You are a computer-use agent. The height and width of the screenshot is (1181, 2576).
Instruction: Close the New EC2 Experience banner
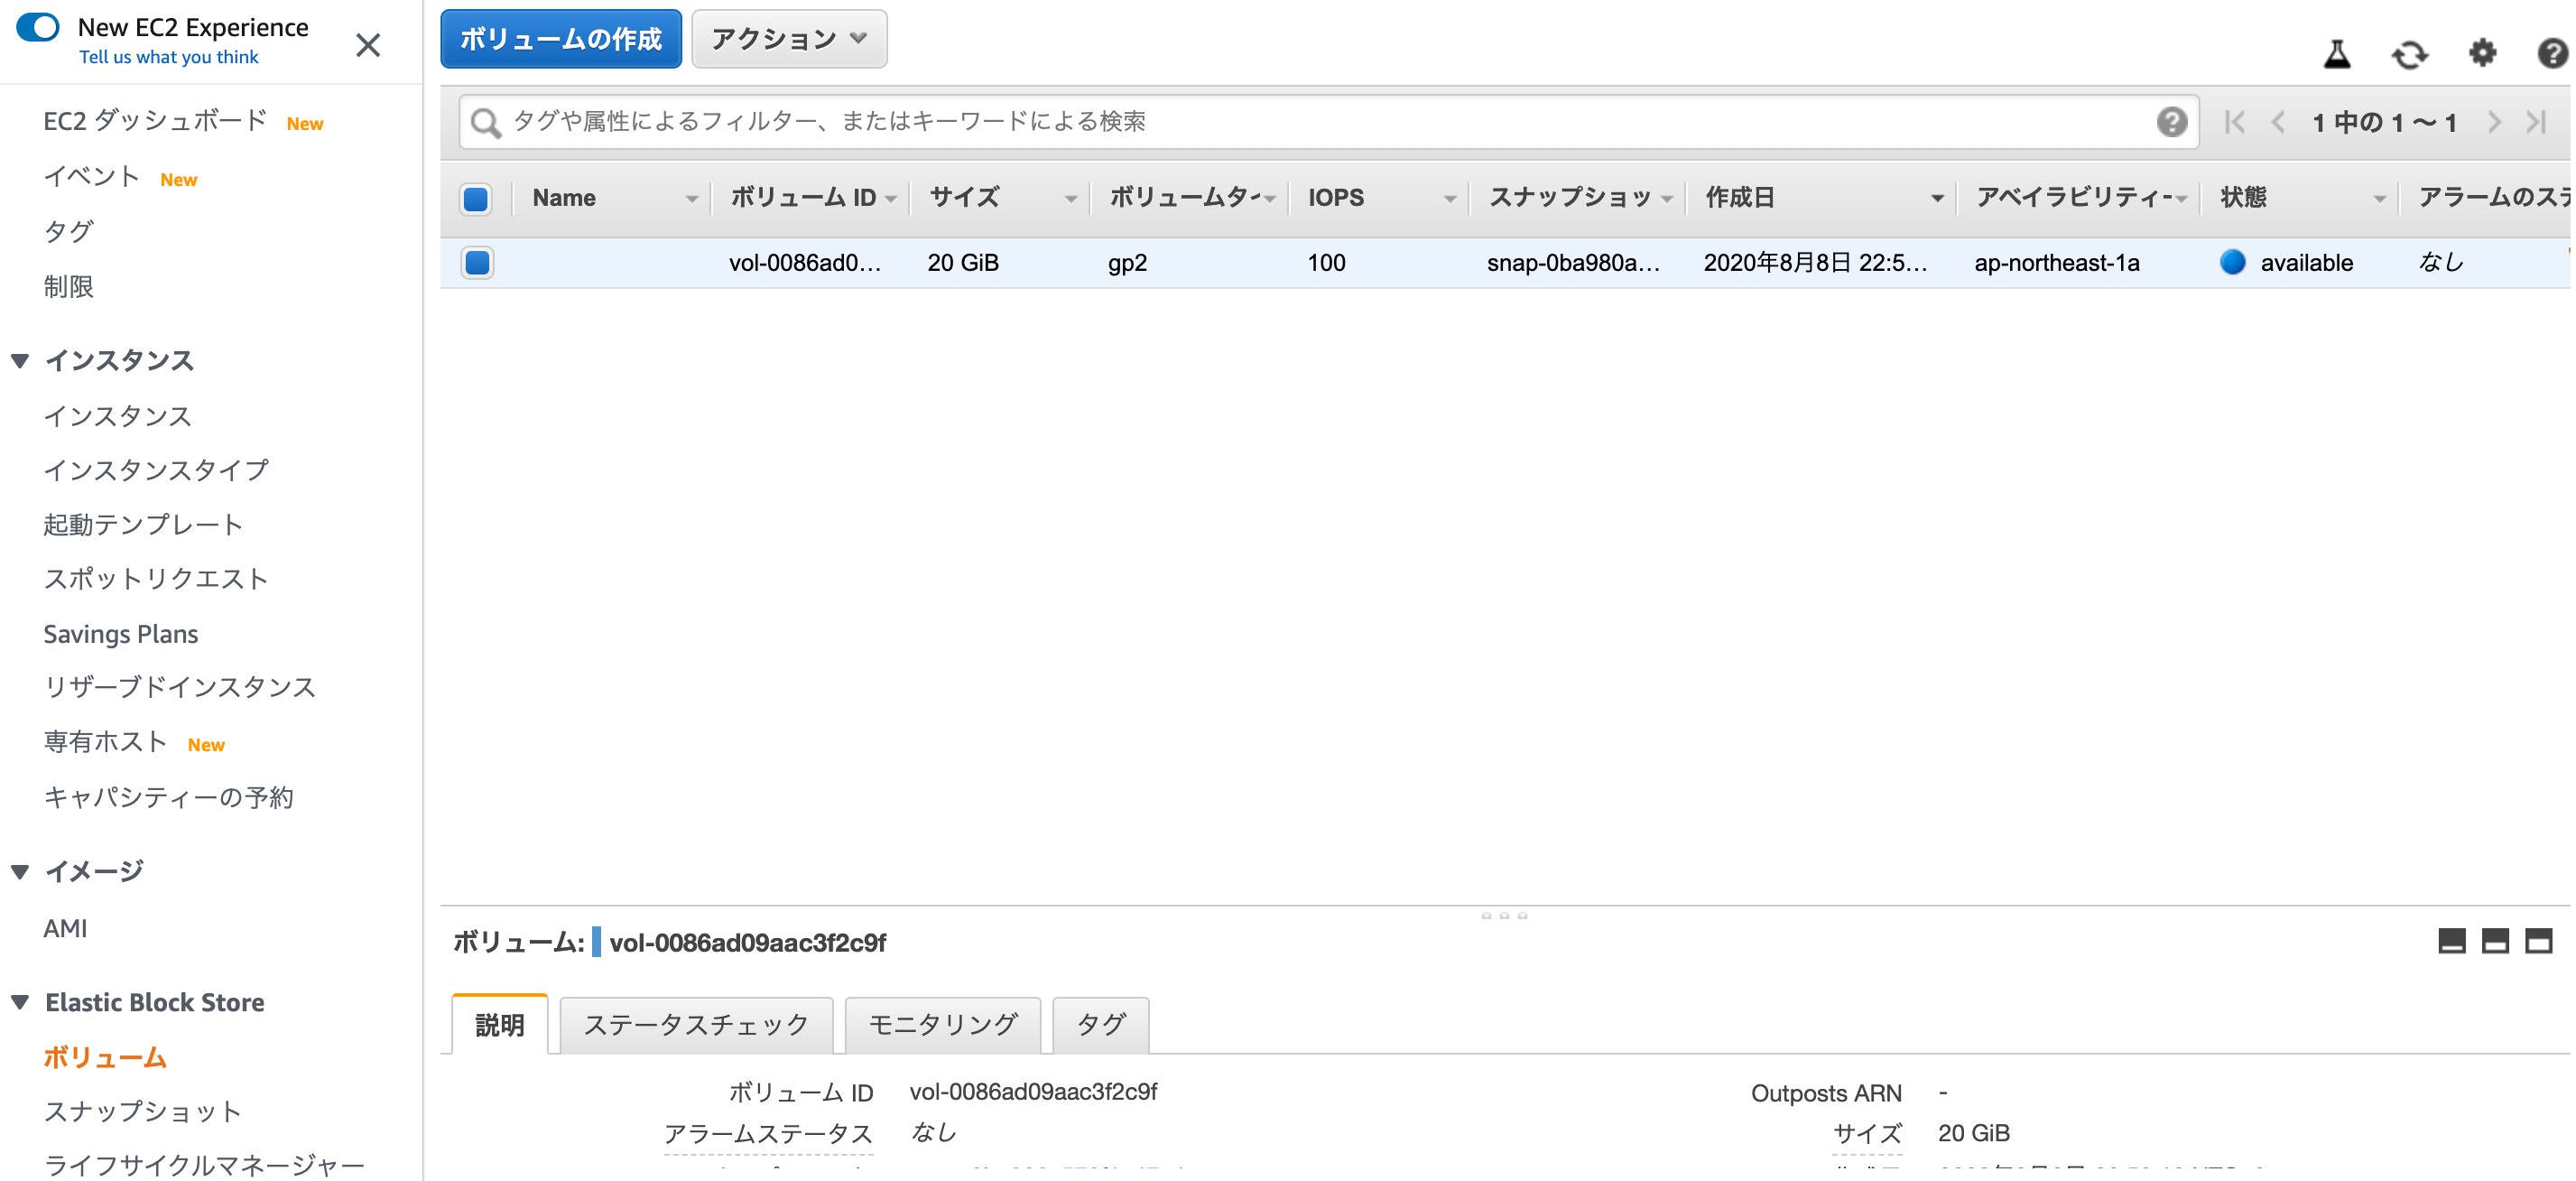pos(368,45)
